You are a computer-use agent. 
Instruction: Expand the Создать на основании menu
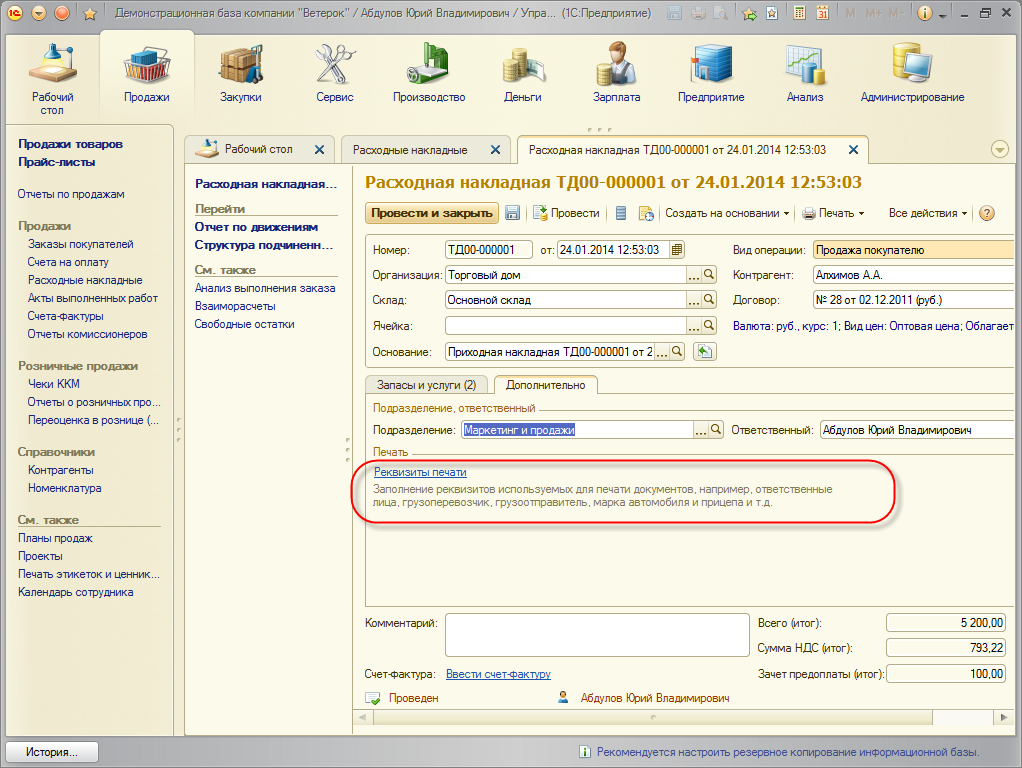point(727,213)
